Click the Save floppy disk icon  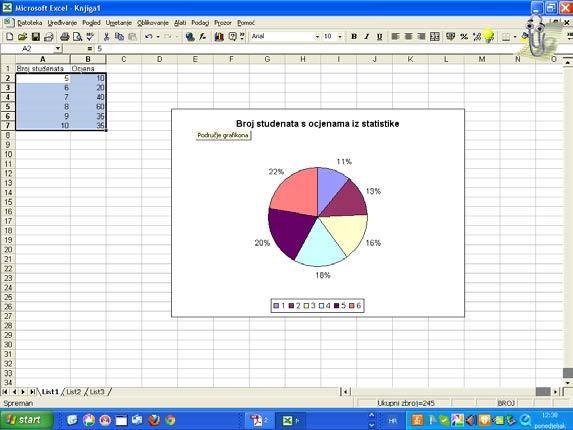pos(35,37)
